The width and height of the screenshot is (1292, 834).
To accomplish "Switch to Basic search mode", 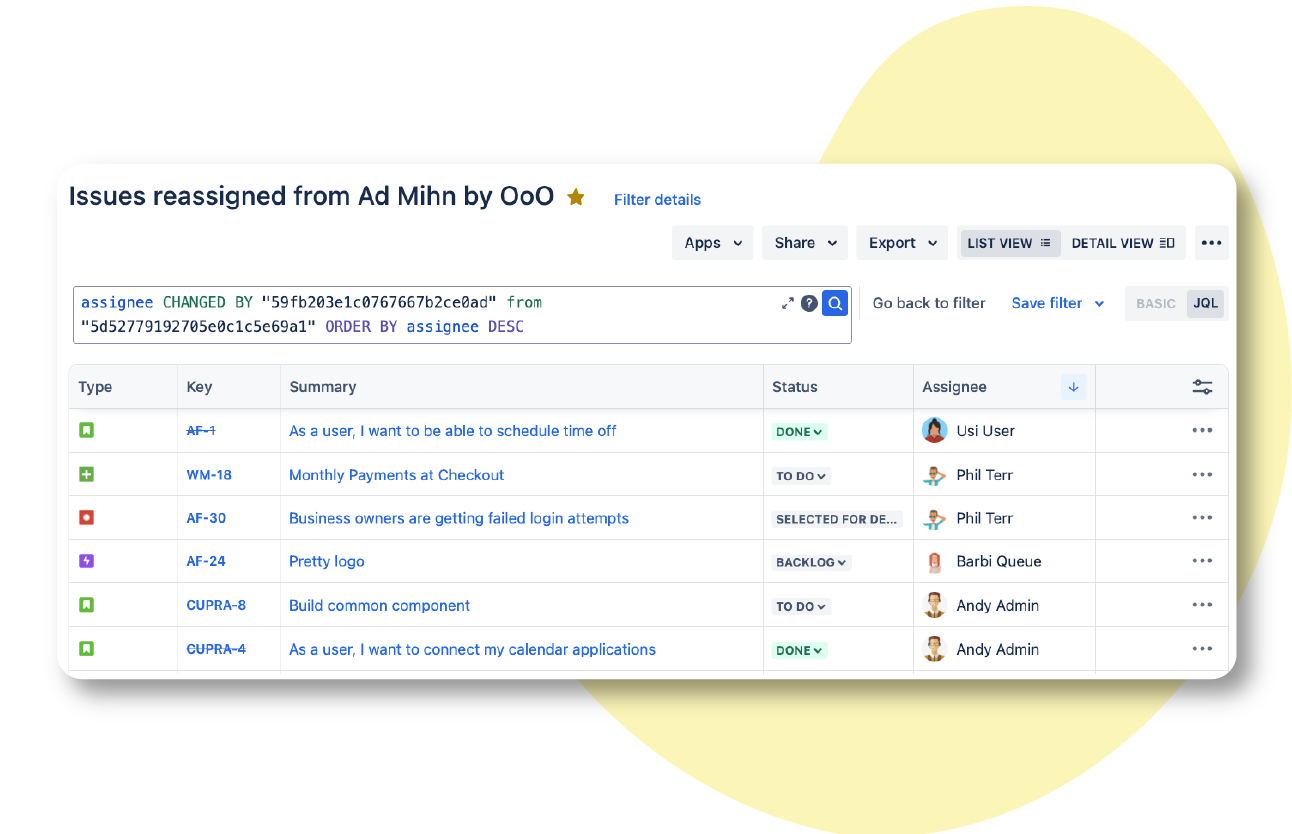I will tap(1155, 303).
